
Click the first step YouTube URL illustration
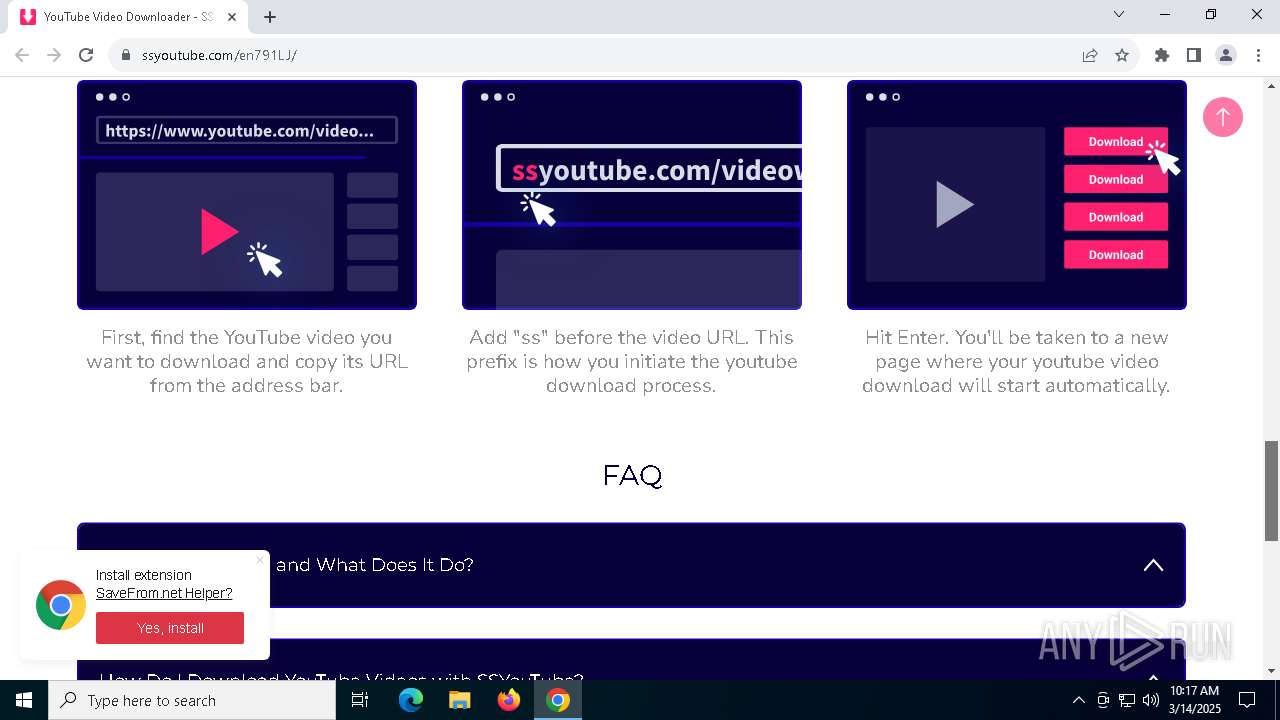tap(247, 195)
